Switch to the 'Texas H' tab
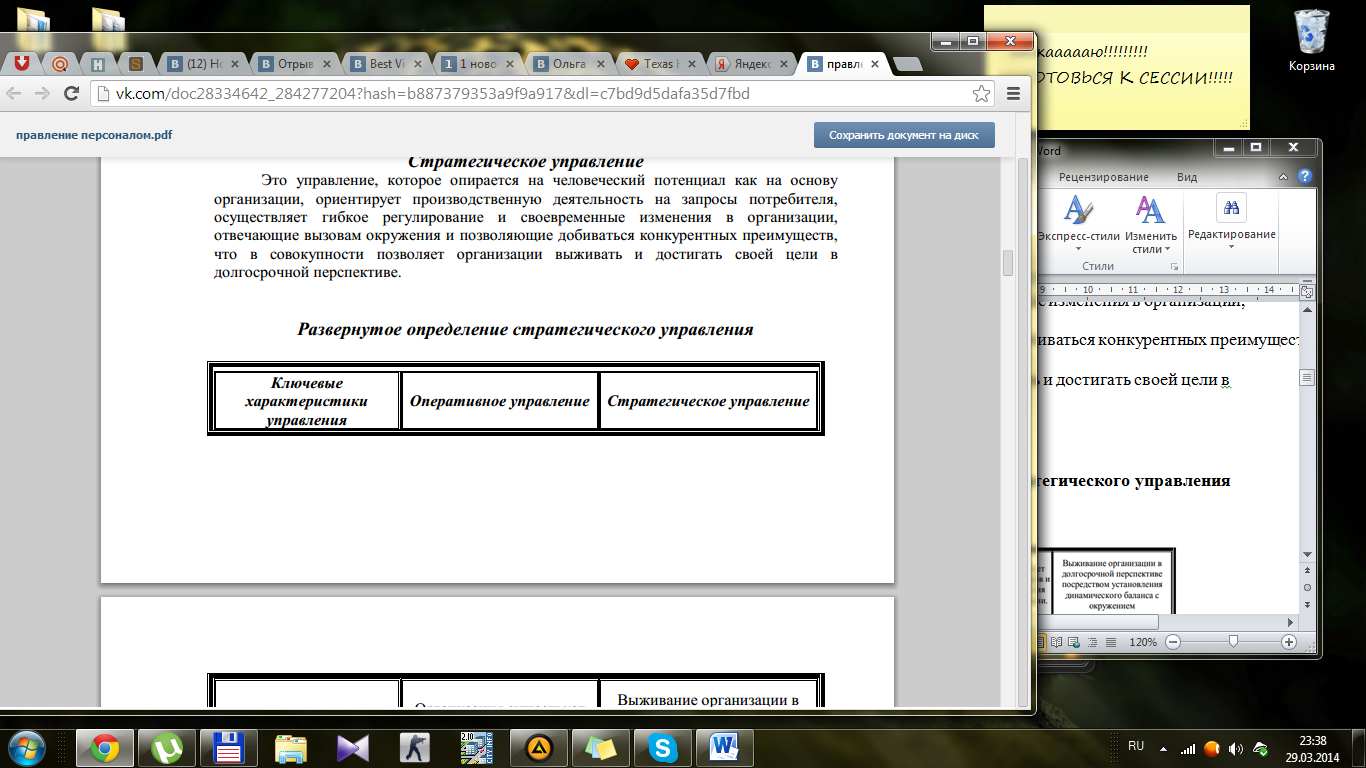 (659, 64)
